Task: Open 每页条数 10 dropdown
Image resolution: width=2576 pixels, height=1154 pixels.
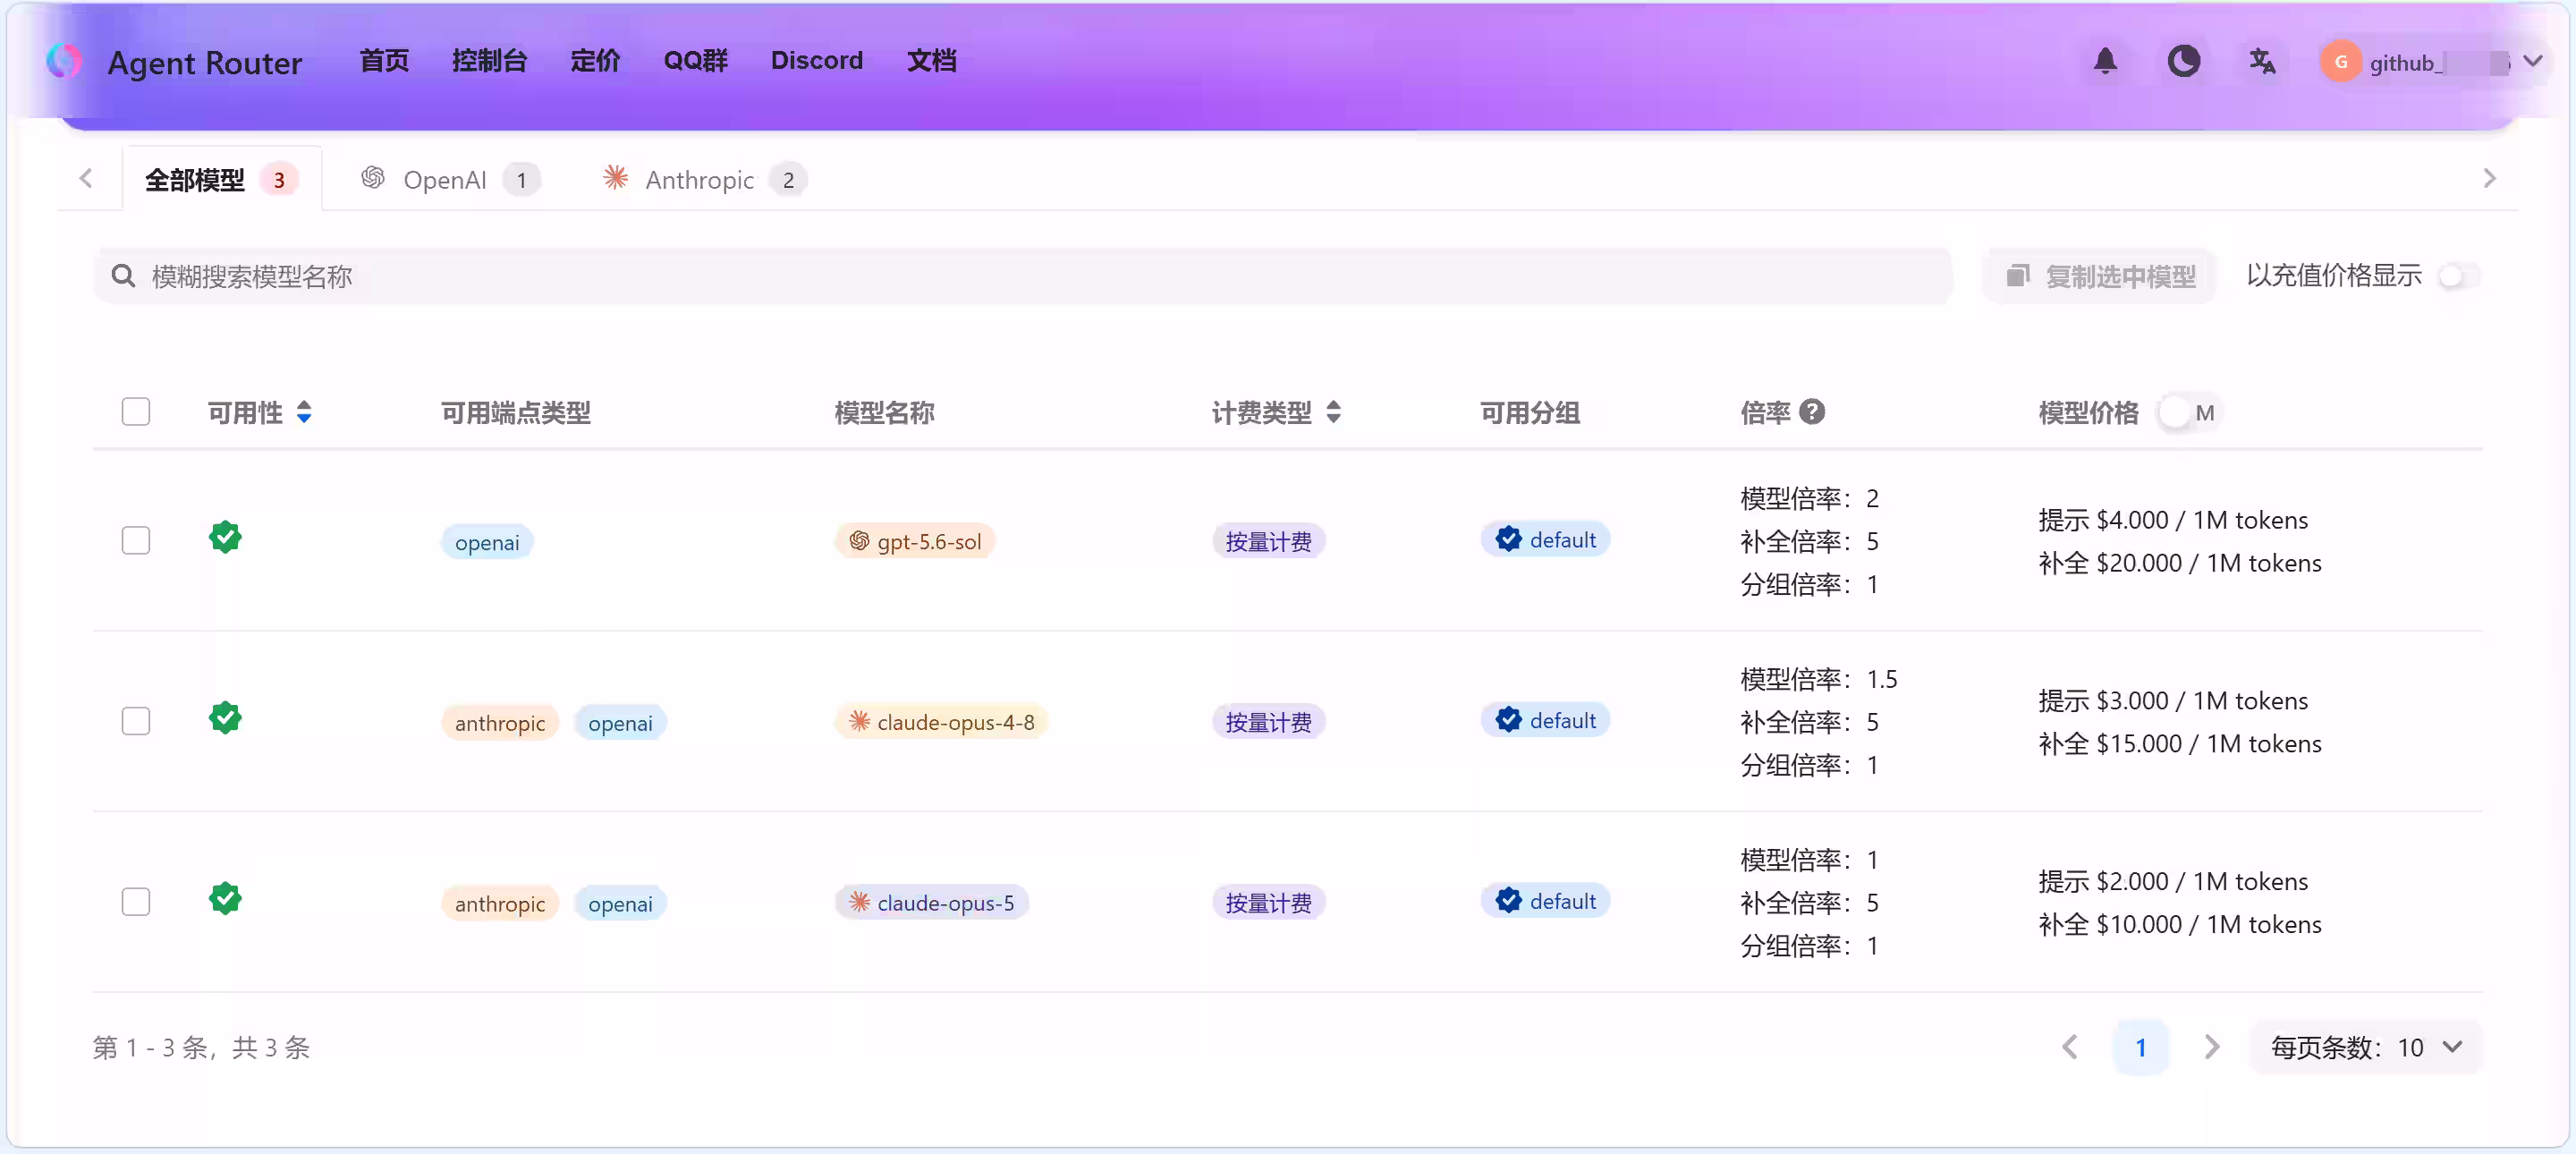Action: point(2365,1047)
